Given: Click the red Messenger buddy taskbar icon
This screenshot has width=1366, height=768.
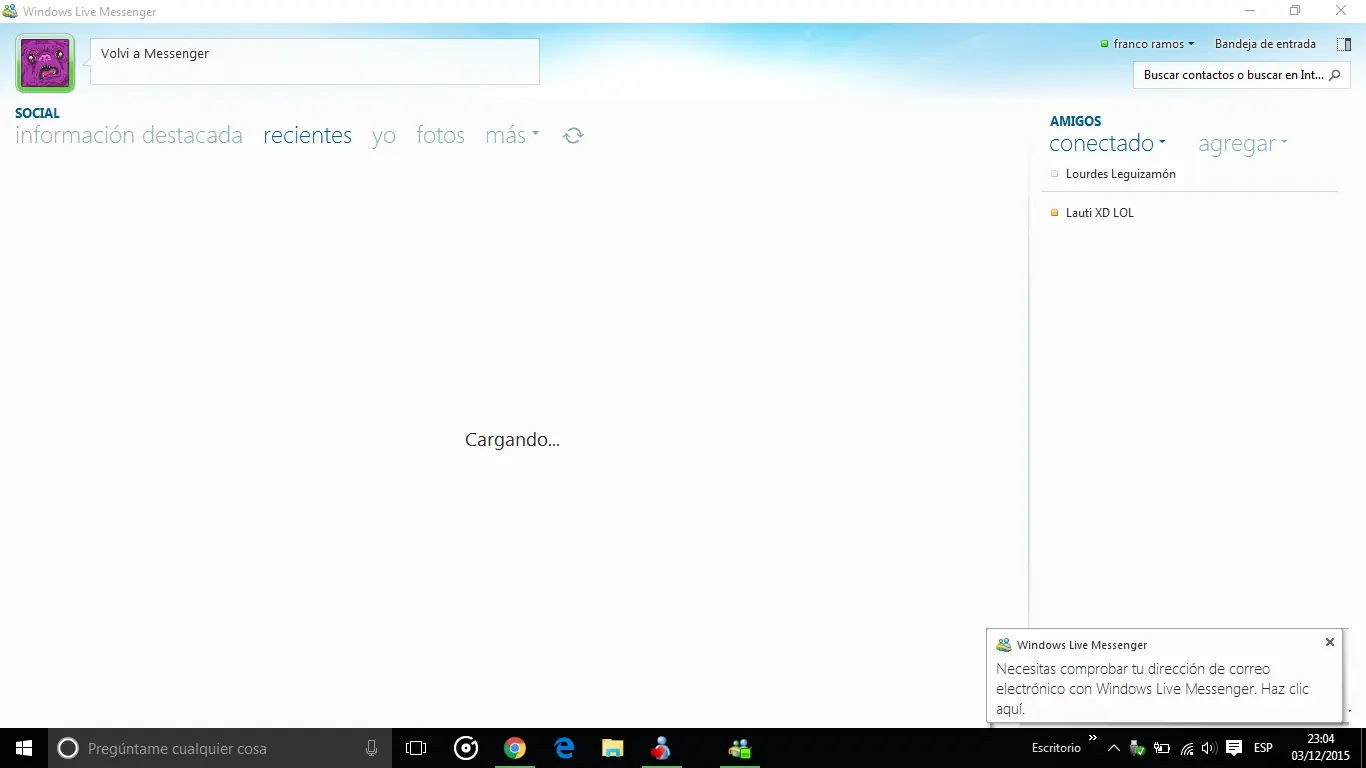Looking at the screenshot, I should pyautogui.click(x=661, y=748).
